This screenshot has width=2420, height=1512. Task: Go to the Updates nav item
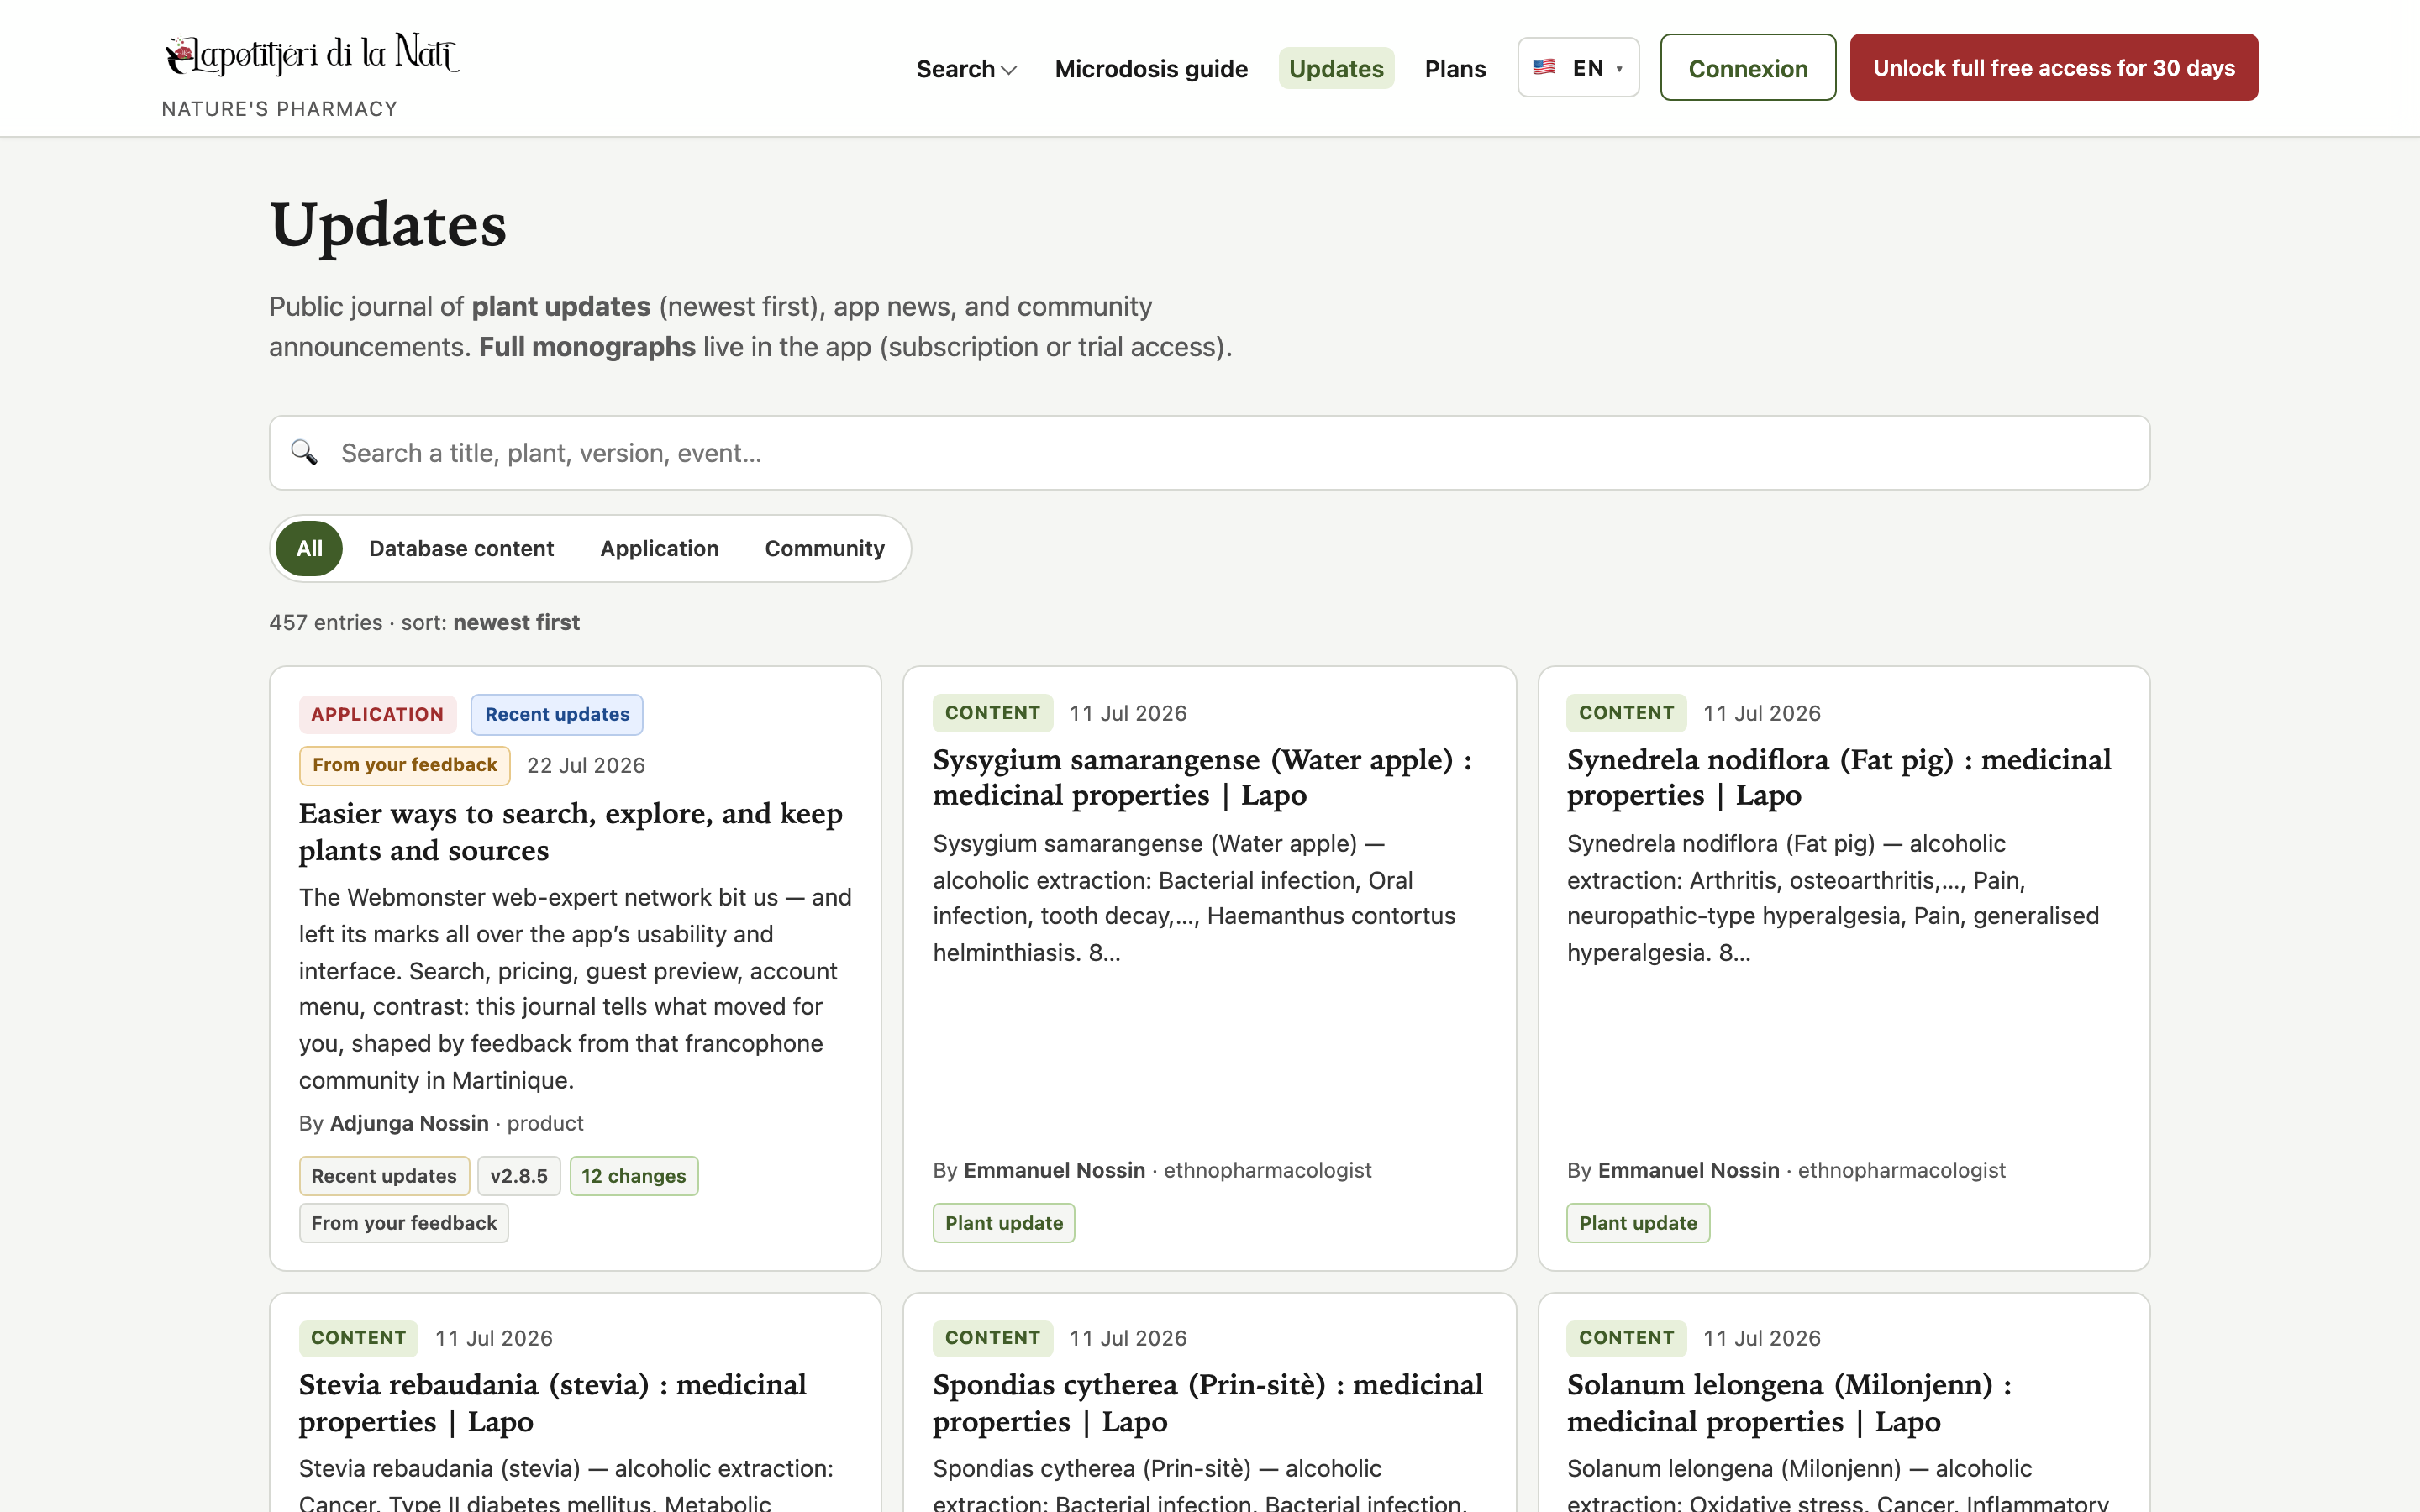1336,68
